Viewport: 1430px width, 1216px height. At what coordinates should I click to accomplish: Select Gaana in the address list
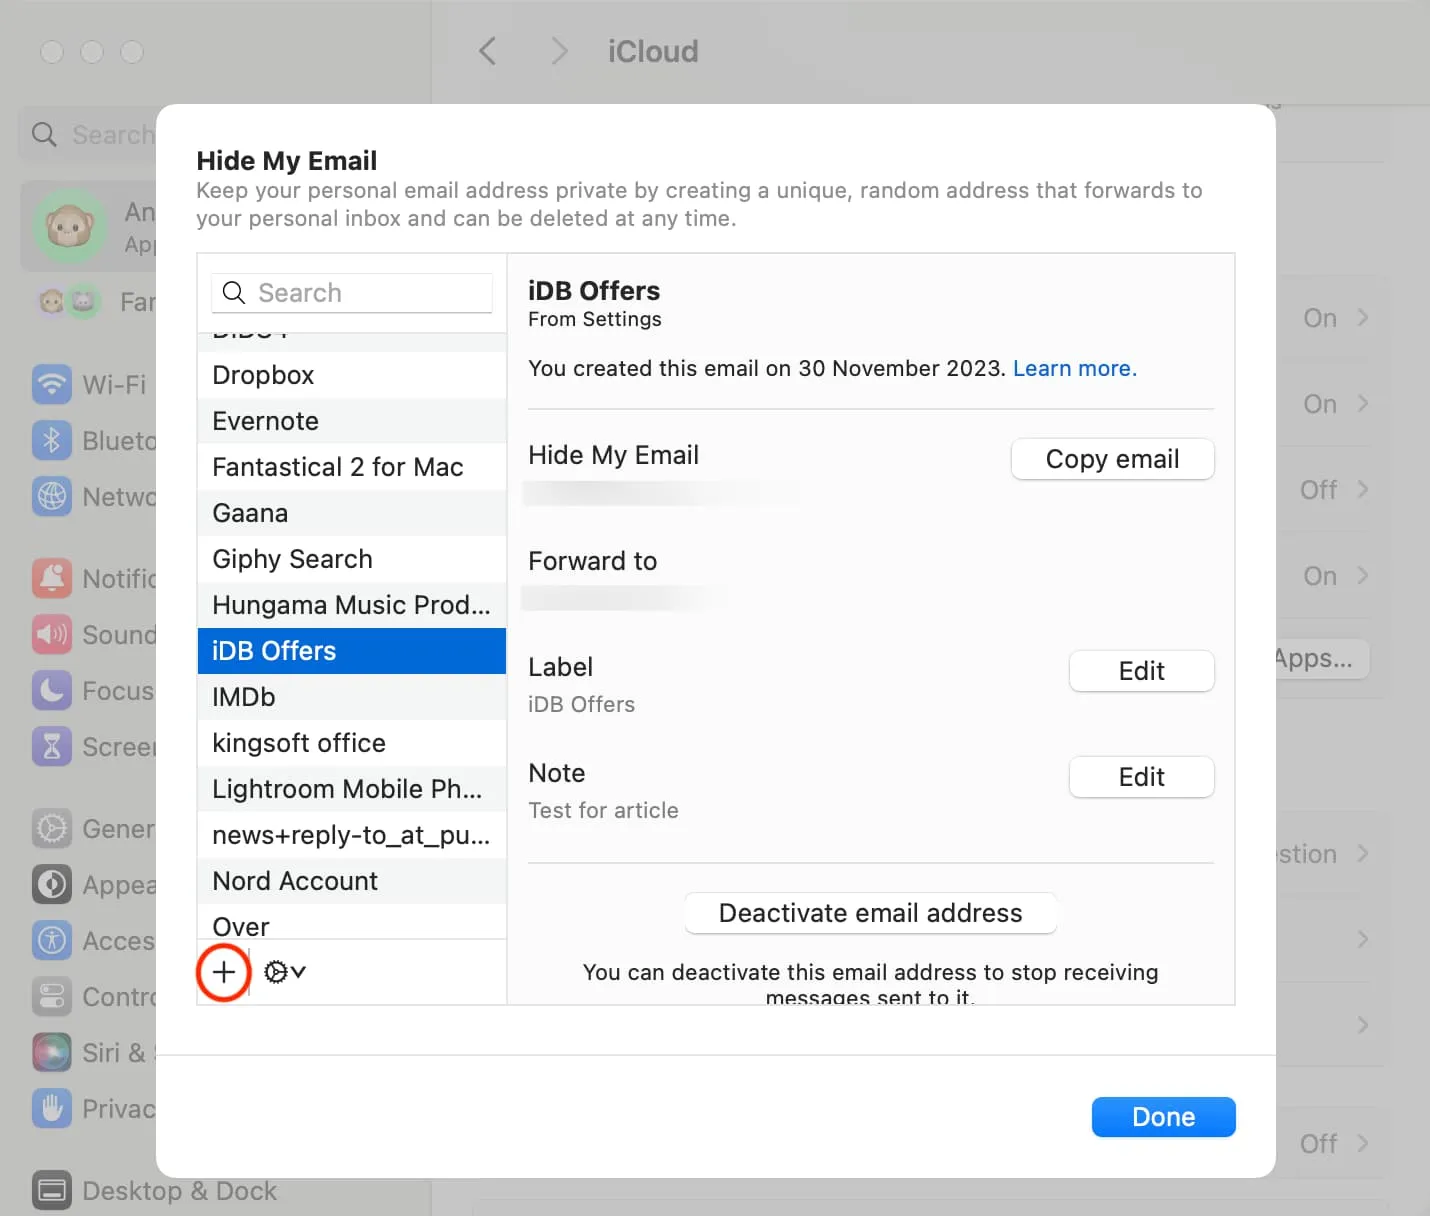coord(352,513)
